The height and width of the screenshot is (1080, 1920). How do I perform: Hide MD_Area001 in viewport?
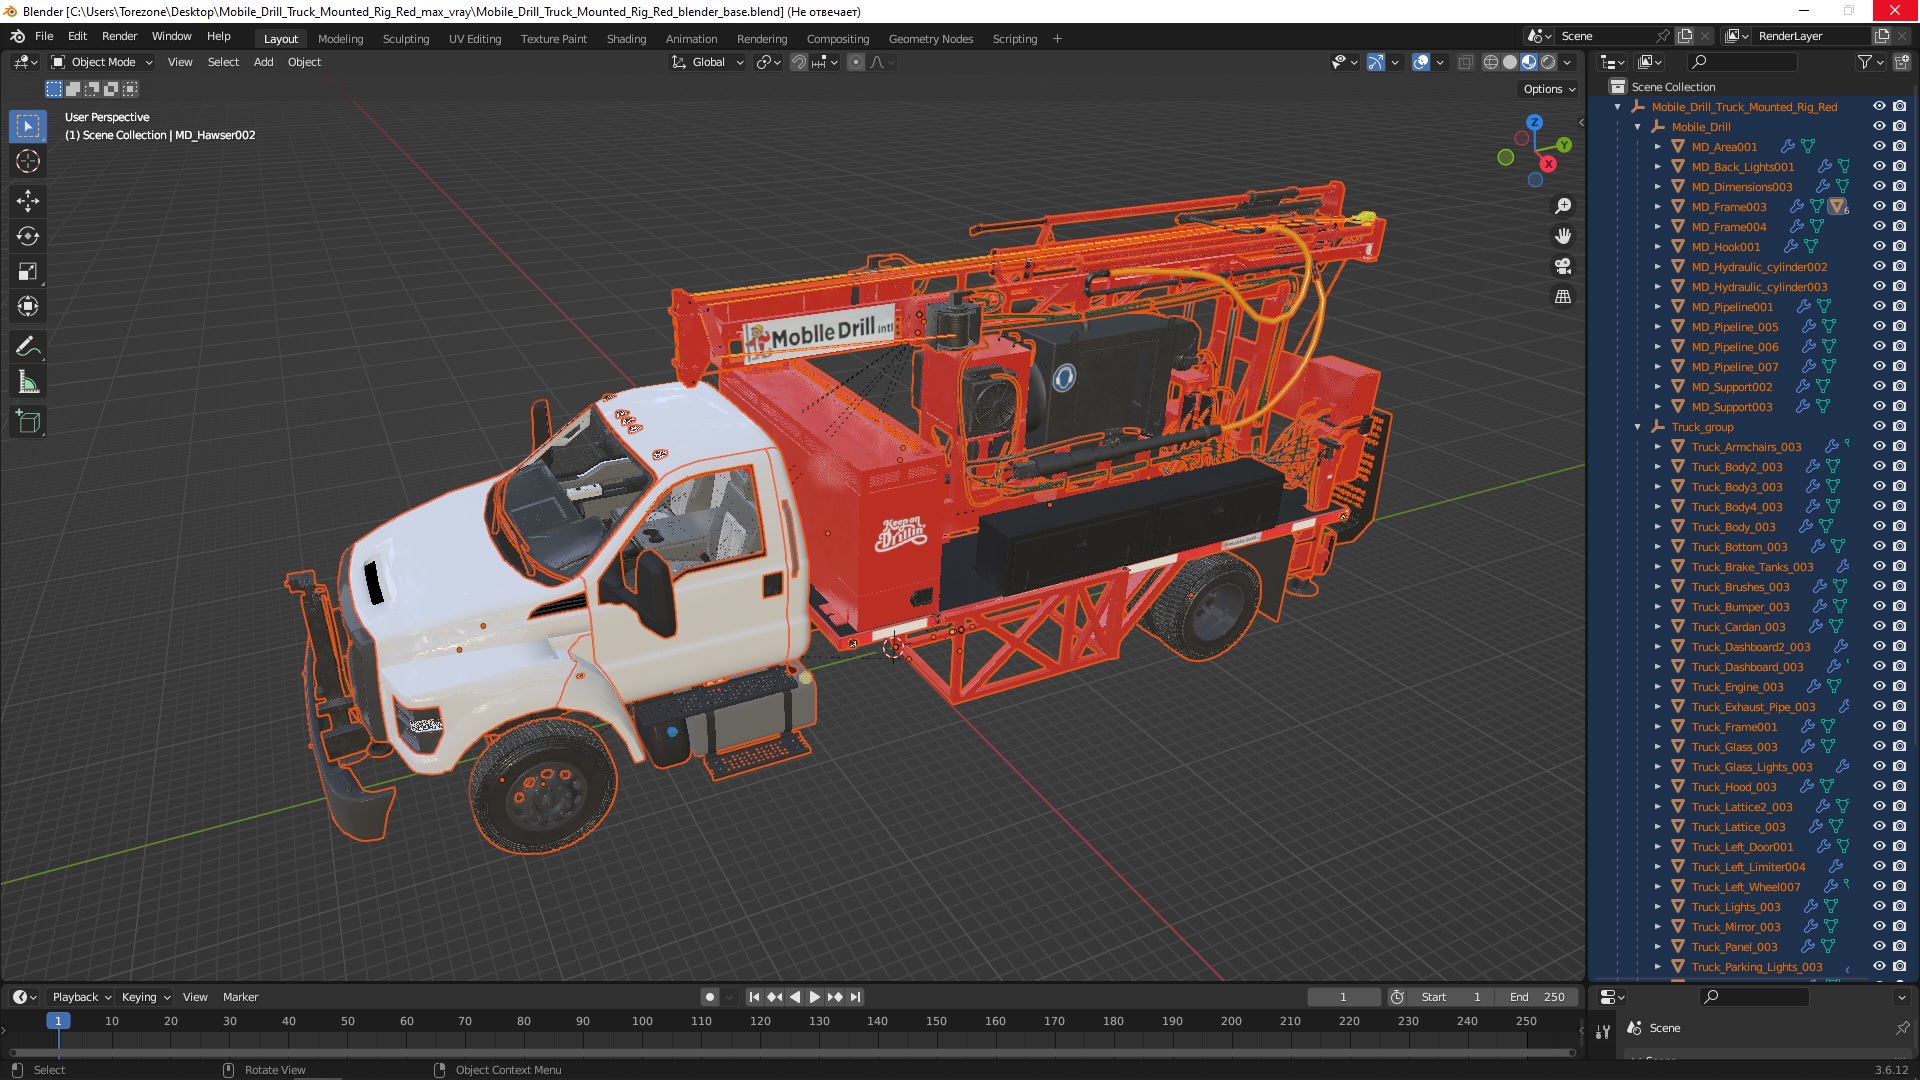[x=1879, y=146]
